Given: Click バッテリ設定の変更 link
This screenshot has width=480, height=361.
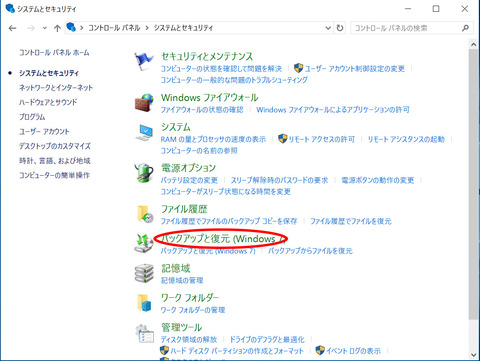Looking at the screenshot, I should tap(189, 180).
